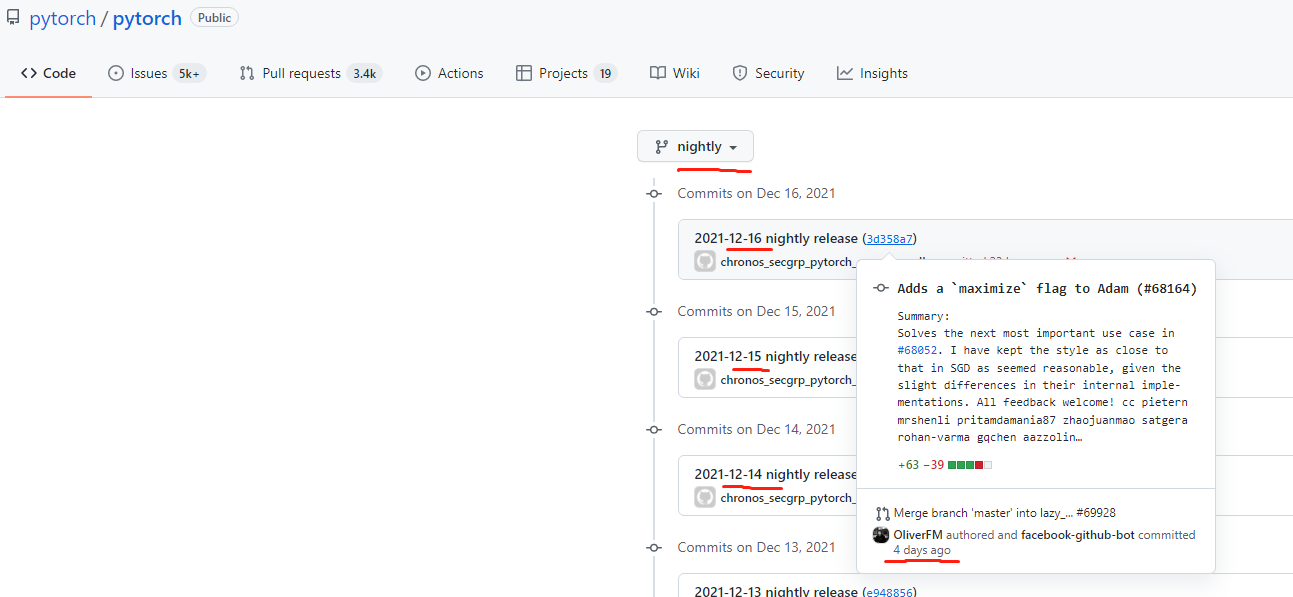Click Commits on Dec 14, 2021 heading
Image resolution: width=1293 pixels, height=597 pixels.
pos(756,429)
